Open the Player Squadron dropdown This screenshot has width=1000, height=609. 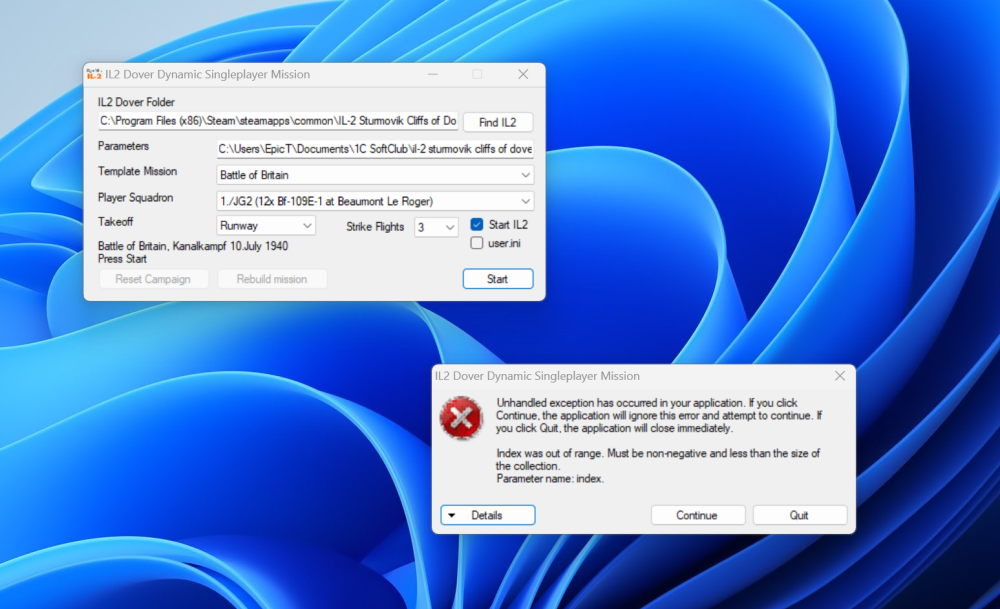coord(525,200)
